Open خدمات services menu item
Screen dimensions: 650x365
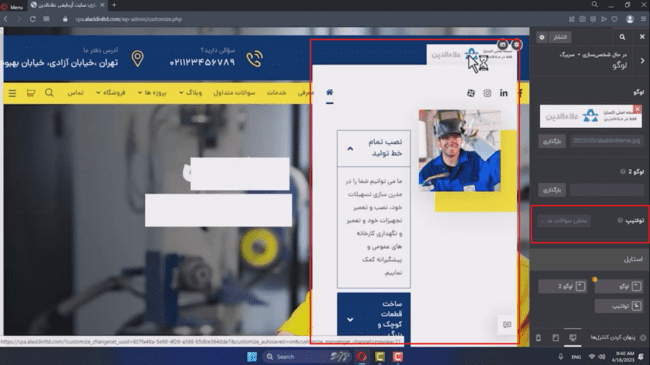click(x=276, y=93)
